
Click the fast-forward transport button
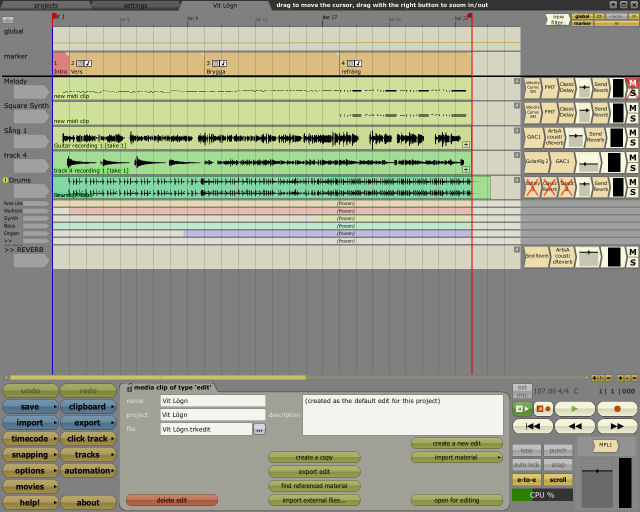[617, 426]
